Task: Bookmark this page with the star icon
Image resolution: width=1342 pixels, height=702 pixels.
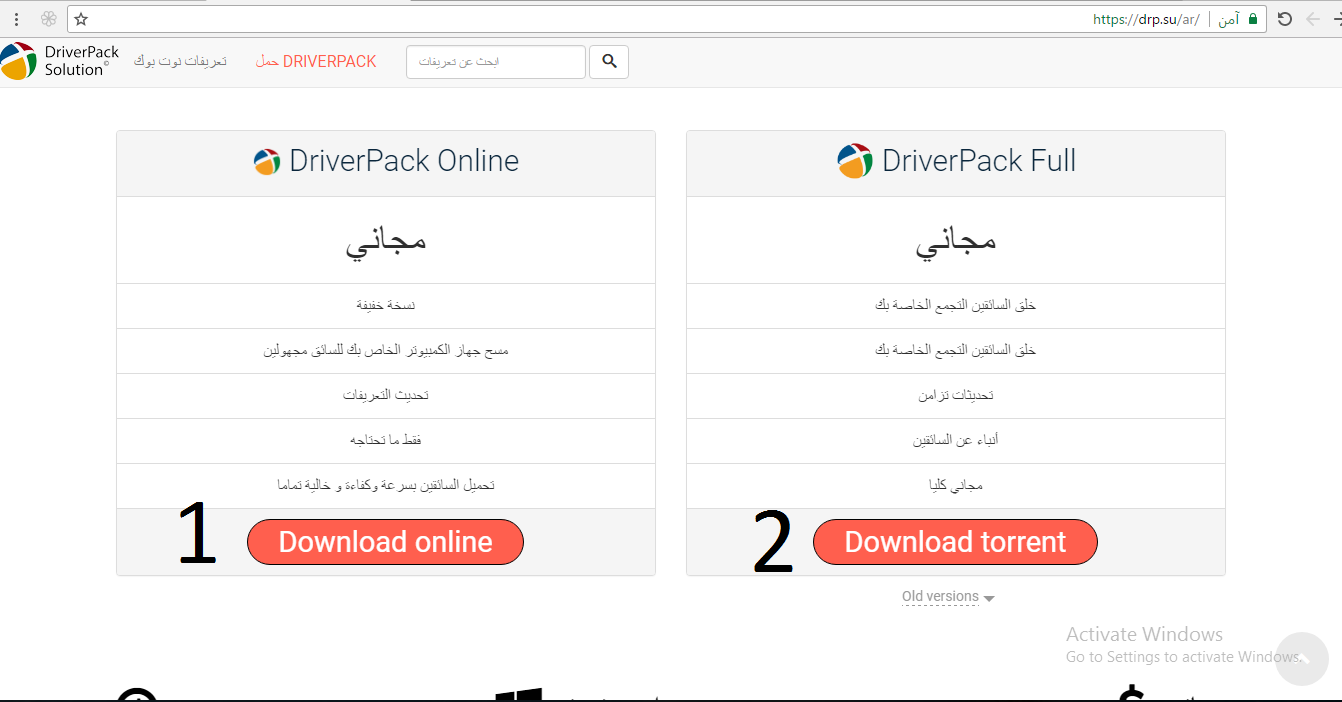Action: click(x=81, y=19)
